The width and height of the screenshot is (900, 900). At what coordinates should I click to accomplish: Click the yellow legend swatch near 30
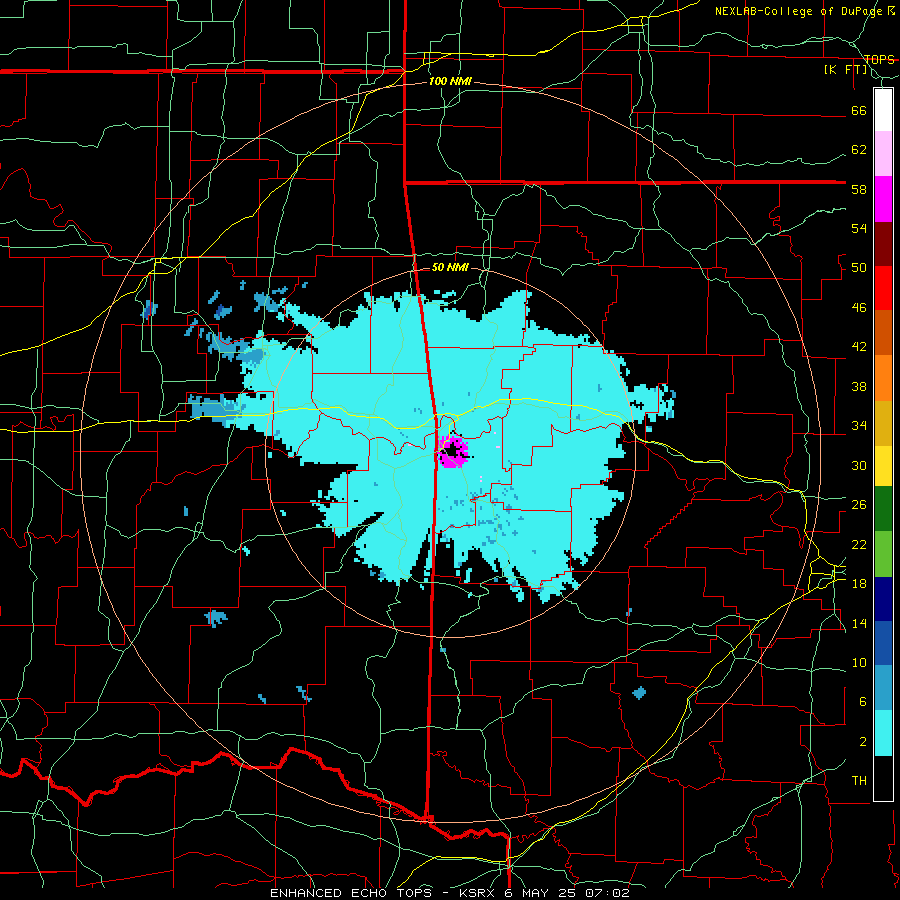click(x=883, y=466)
